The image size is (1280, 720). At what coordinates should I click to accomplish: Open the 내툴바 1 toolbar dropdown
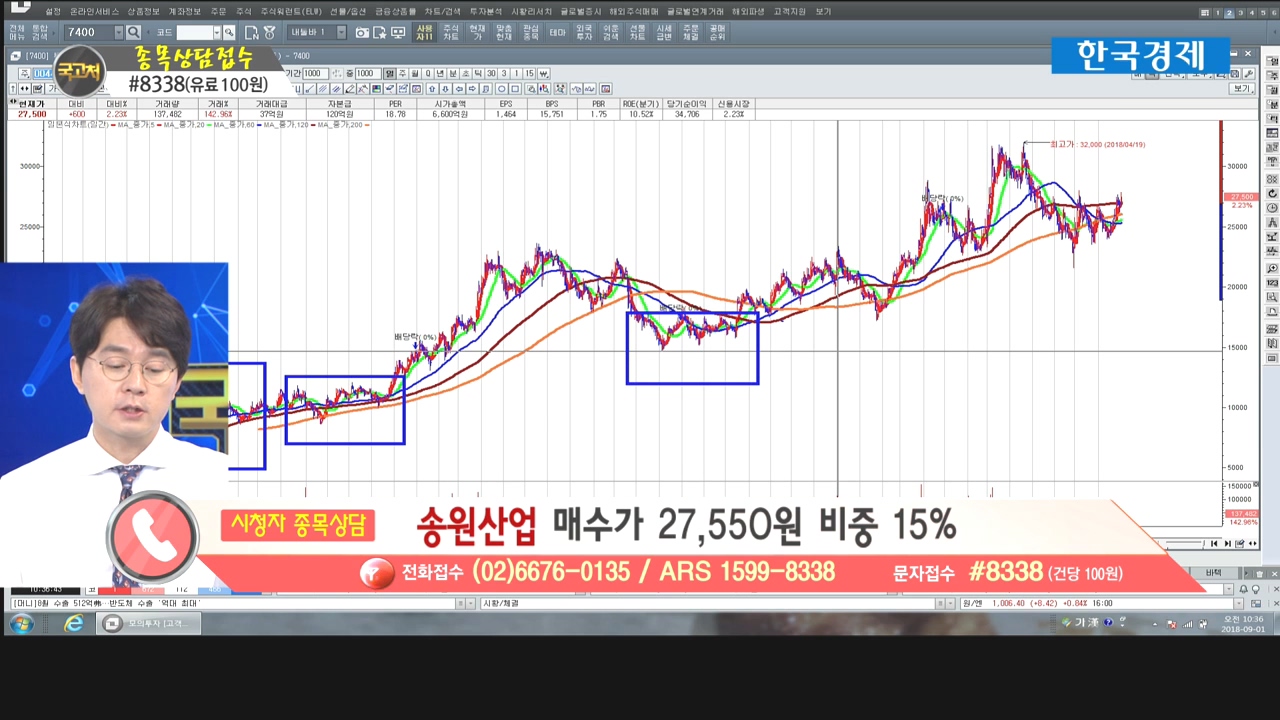click(x=341, y=33)
